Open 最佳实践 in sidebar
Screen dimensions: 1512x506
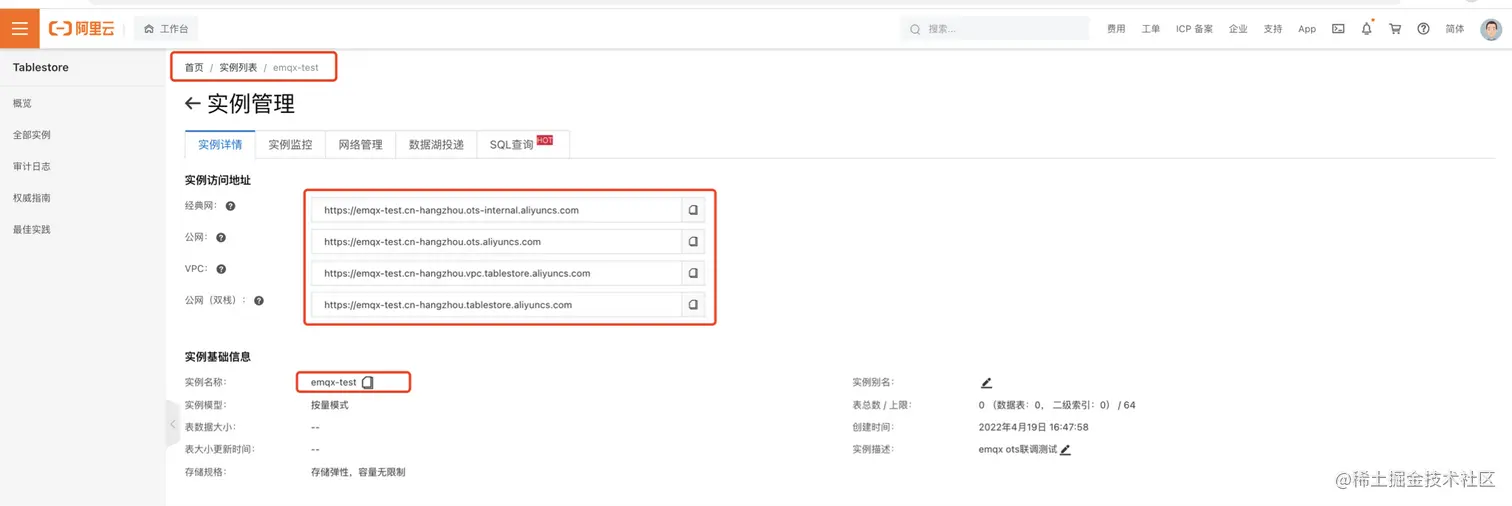(x=32, y=229)
